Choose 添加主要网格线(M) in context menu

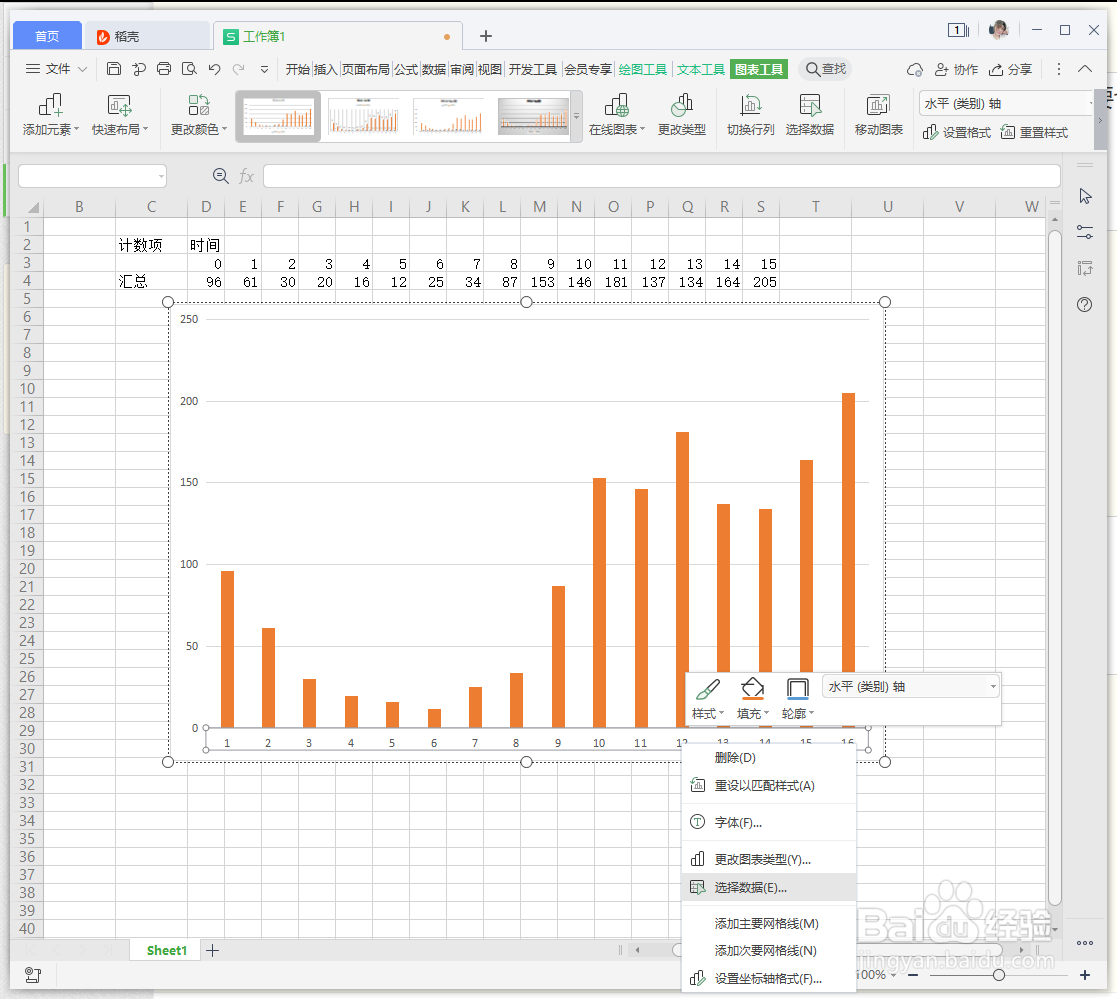tap(769, 923)
